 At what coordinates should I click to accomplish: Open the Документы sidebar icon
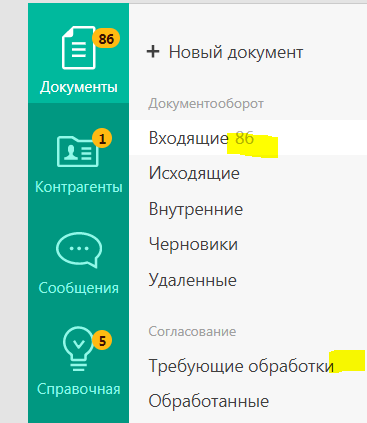[79, 48]
